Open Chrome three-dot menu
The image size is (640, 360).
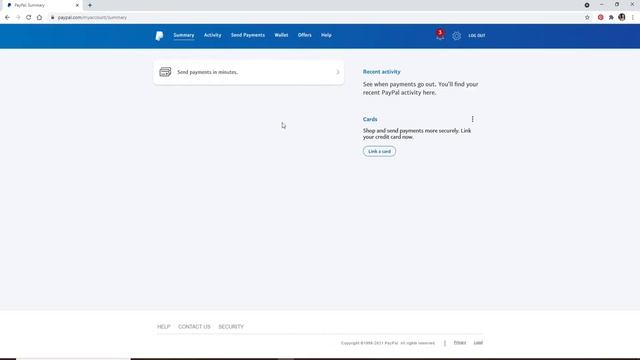(x=633, y=17)
